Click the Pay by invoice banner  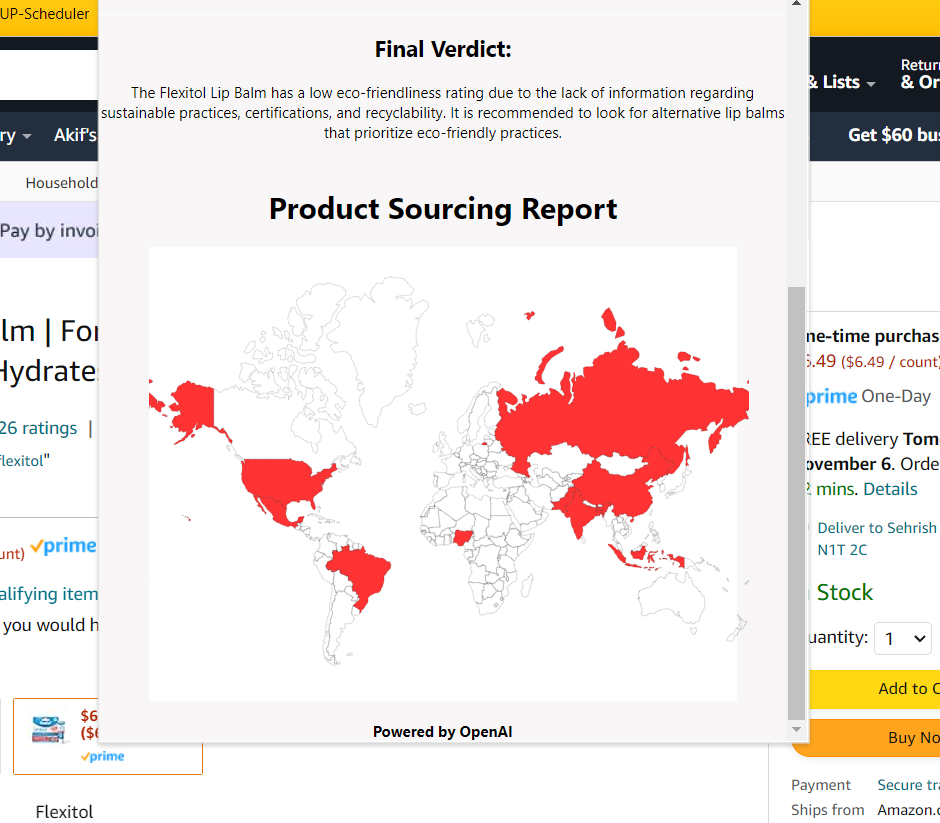(49, 231)
